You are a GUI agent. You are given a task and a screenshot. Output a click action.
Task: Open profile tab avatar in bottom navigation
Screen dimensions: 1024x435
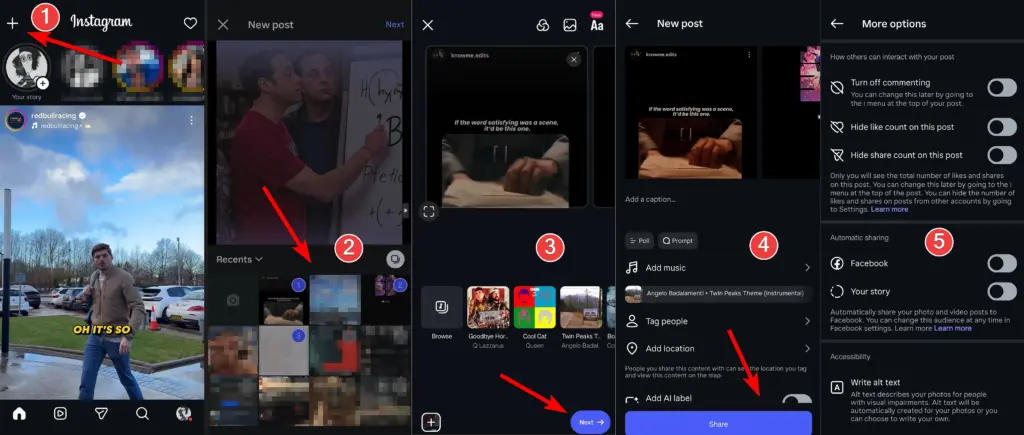tap(184, 413)
